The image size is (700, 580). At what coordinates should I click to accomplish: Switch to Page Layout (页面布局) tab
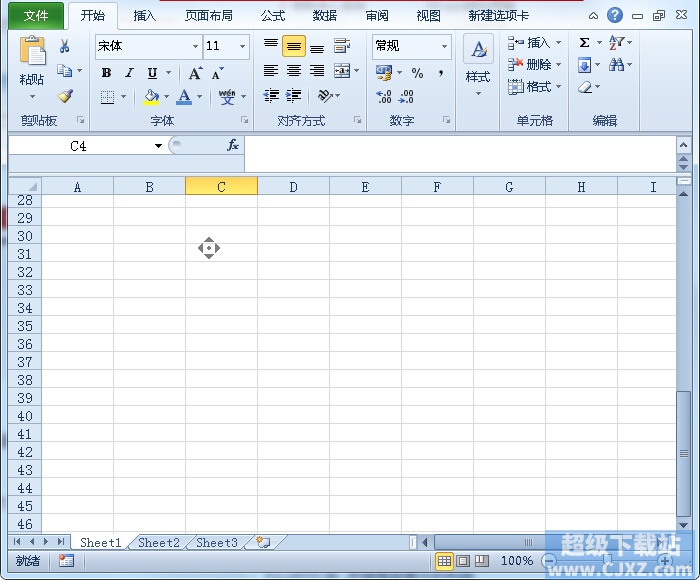[209, 16]
